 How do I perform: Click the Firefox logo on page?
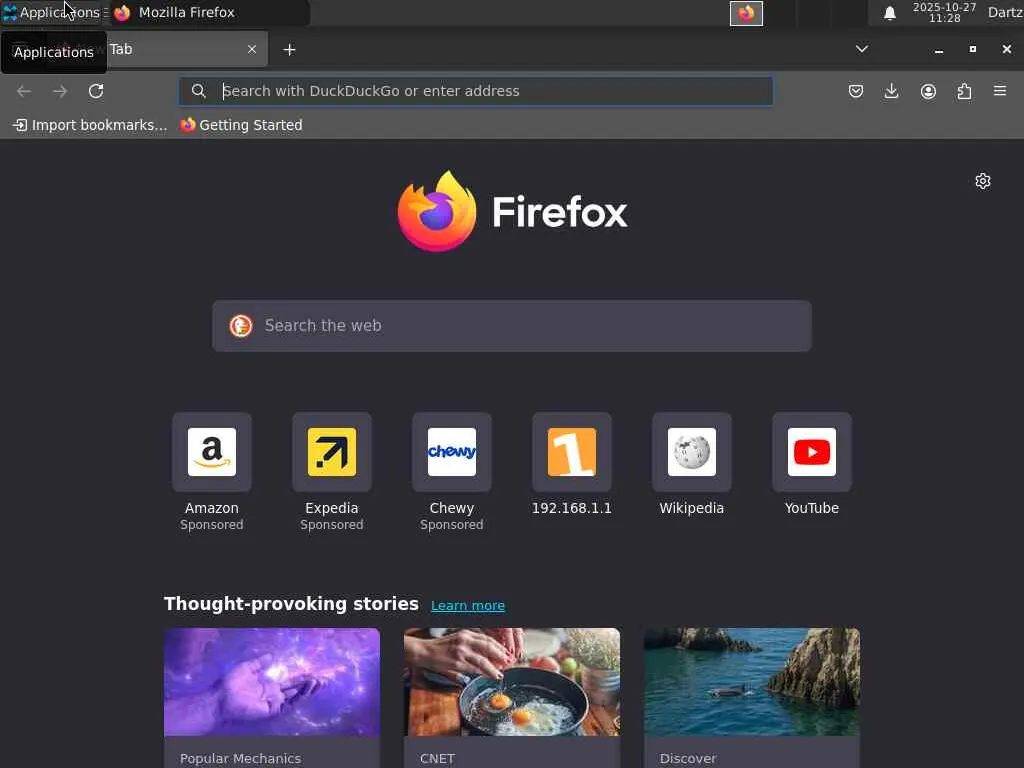click(513, 212)
